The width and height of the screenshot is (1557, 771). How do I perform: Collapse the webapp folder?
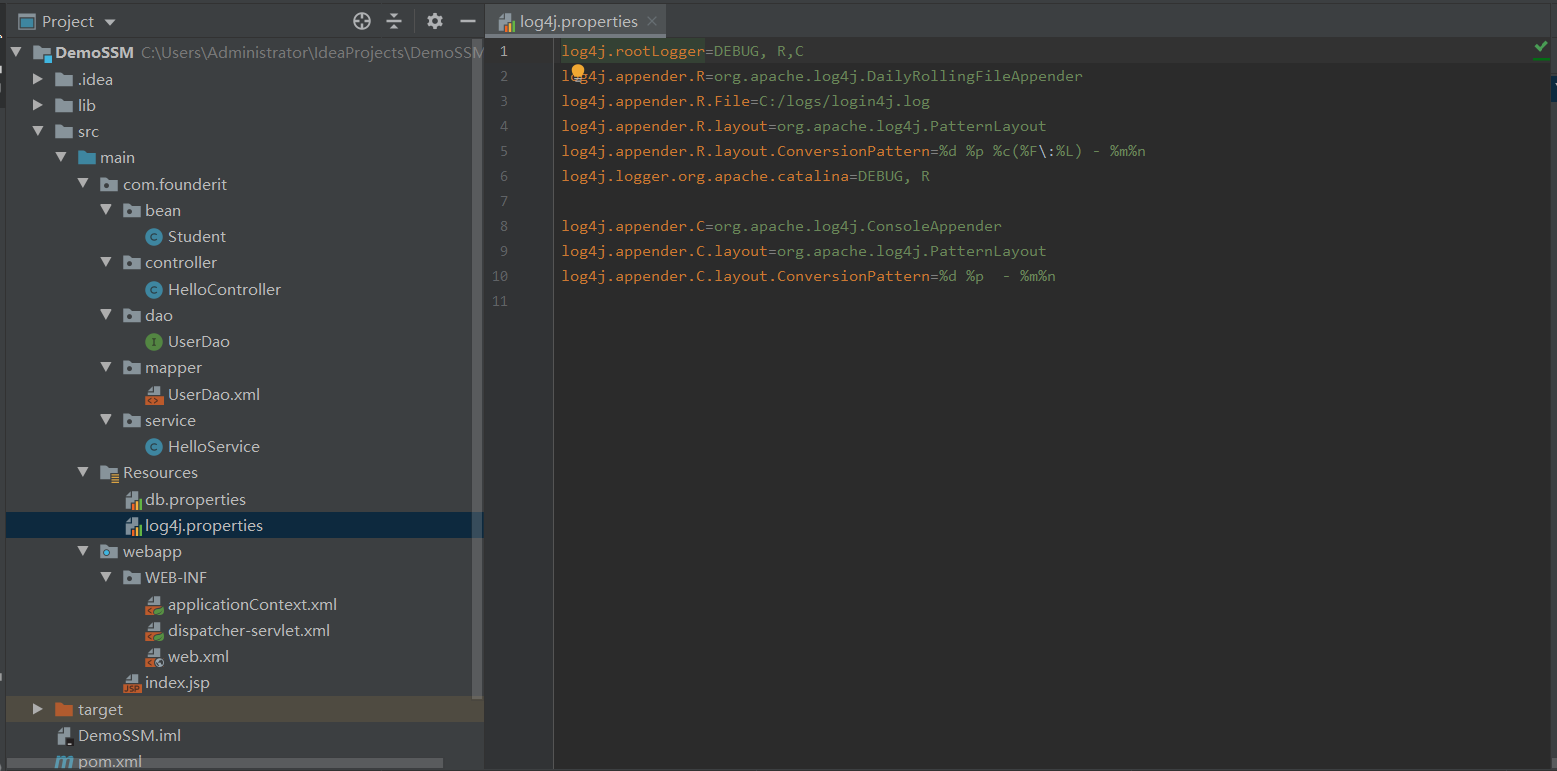84,551
